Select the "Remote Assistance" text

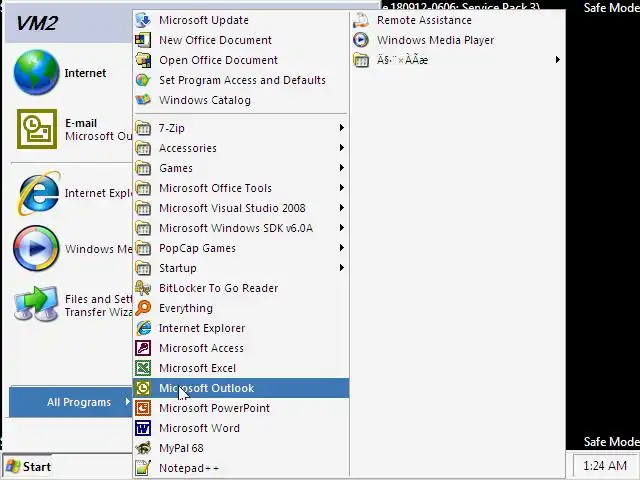pos(424,20)
